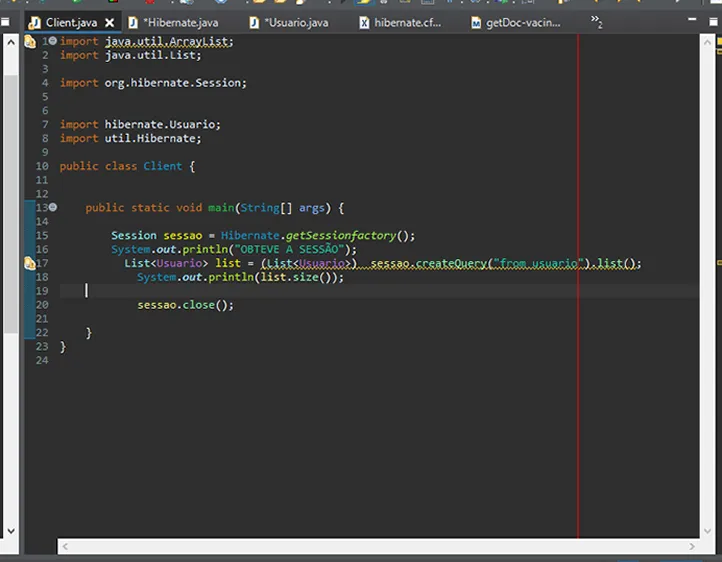Click the hibernate.cfg XML file icon

click(x=364, y=22)
